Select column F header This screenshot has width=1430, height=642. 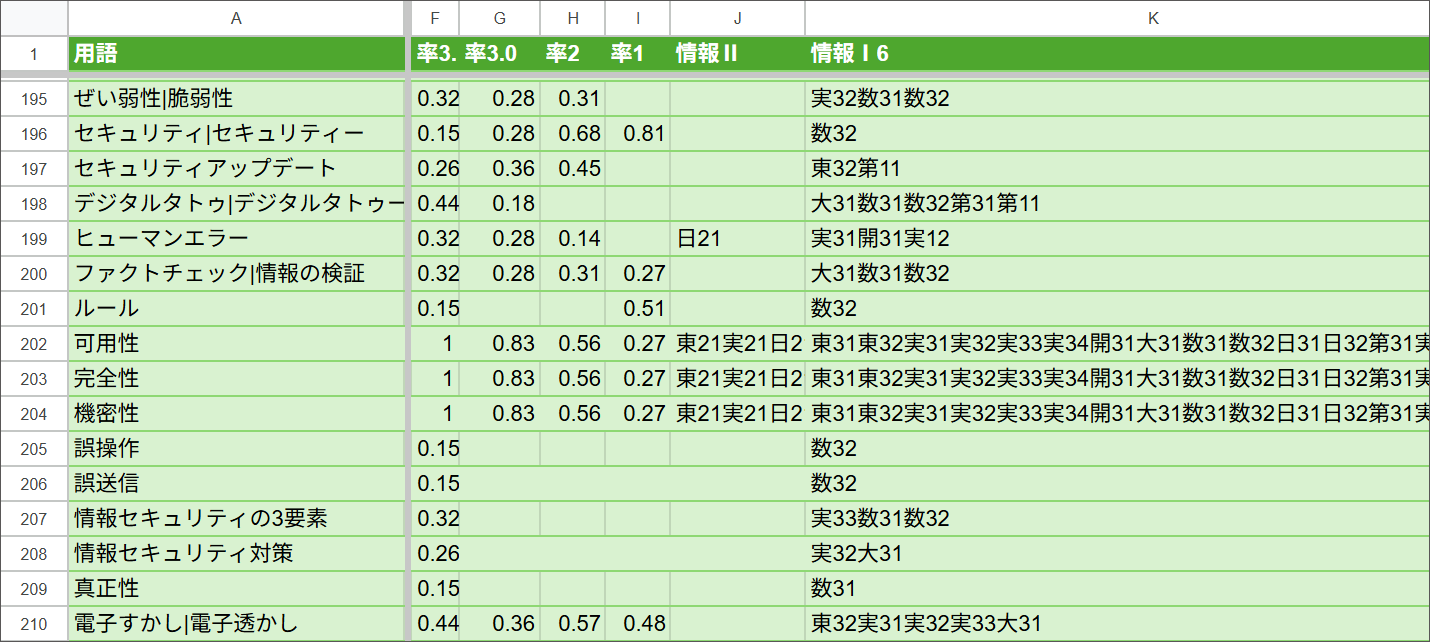pos(434,18)
